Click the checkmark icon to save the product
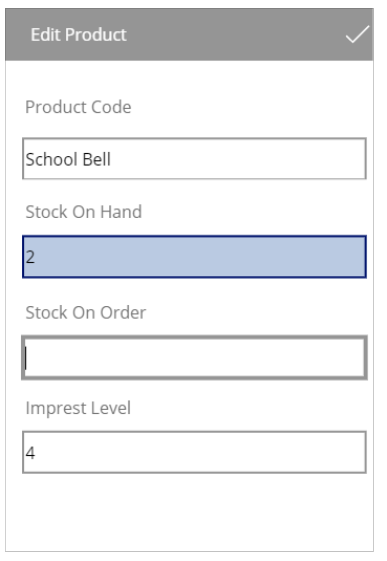The width and height of the screenshot is (387, 561). (357, 34)
